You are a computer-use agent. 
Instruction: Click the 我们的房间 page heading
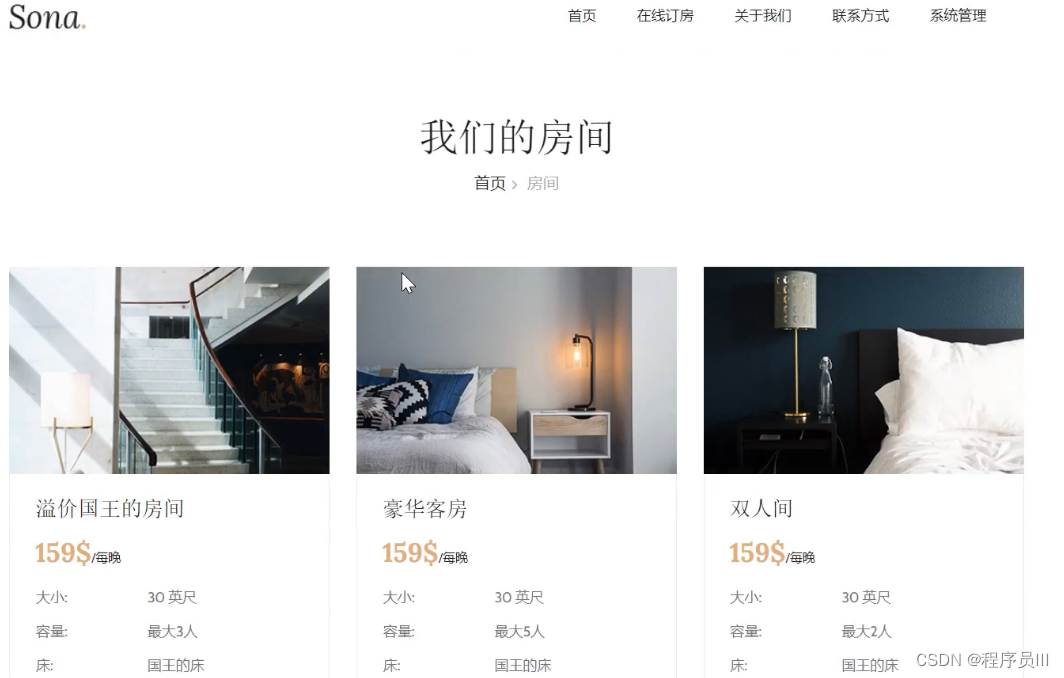516,137
